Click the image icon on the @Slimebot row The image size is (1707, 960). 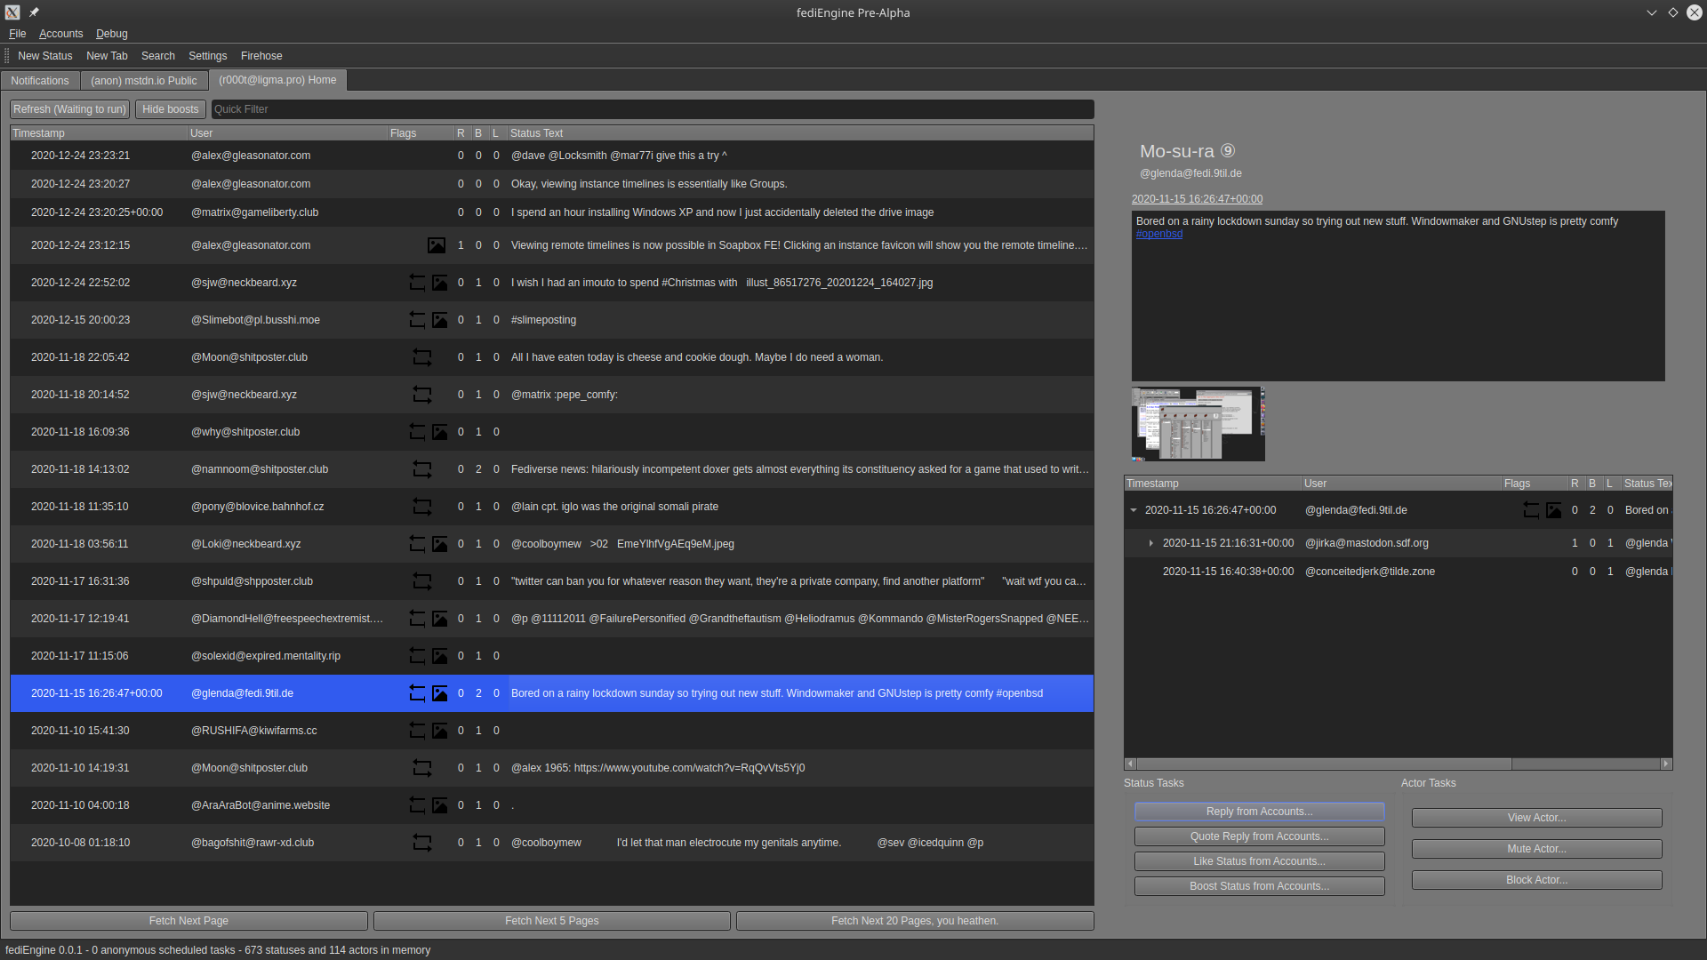coord(439,320)
